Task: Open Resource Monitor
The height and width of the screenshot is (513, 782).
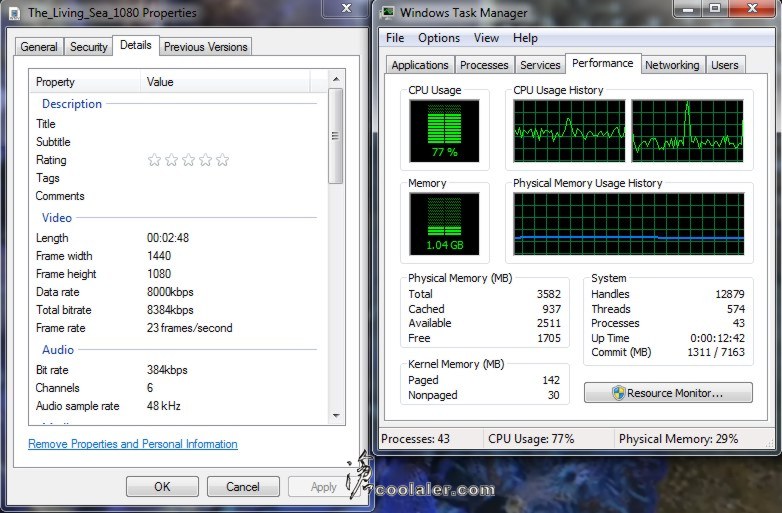Action: point(668,393)
